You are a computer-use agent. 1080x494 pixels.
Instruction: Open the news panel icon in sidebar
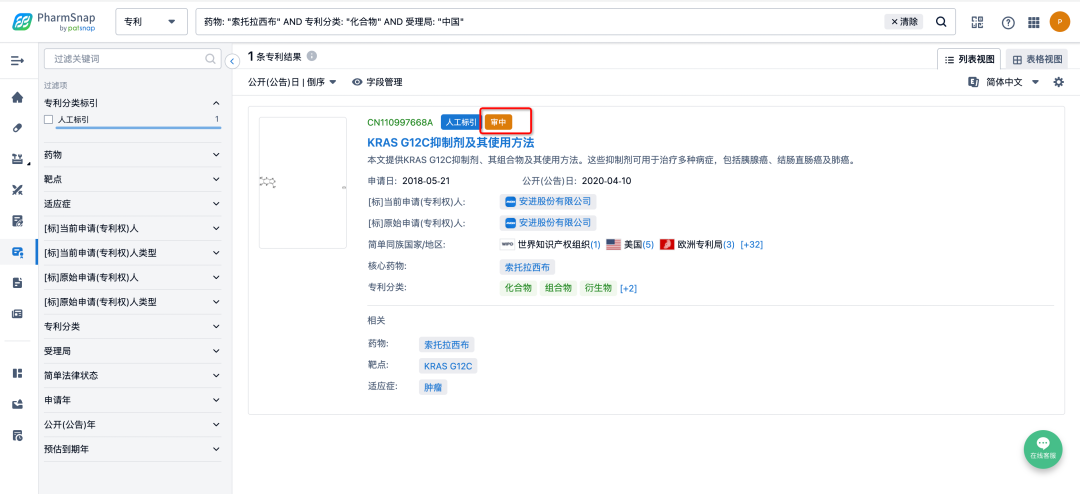[18, 314]
